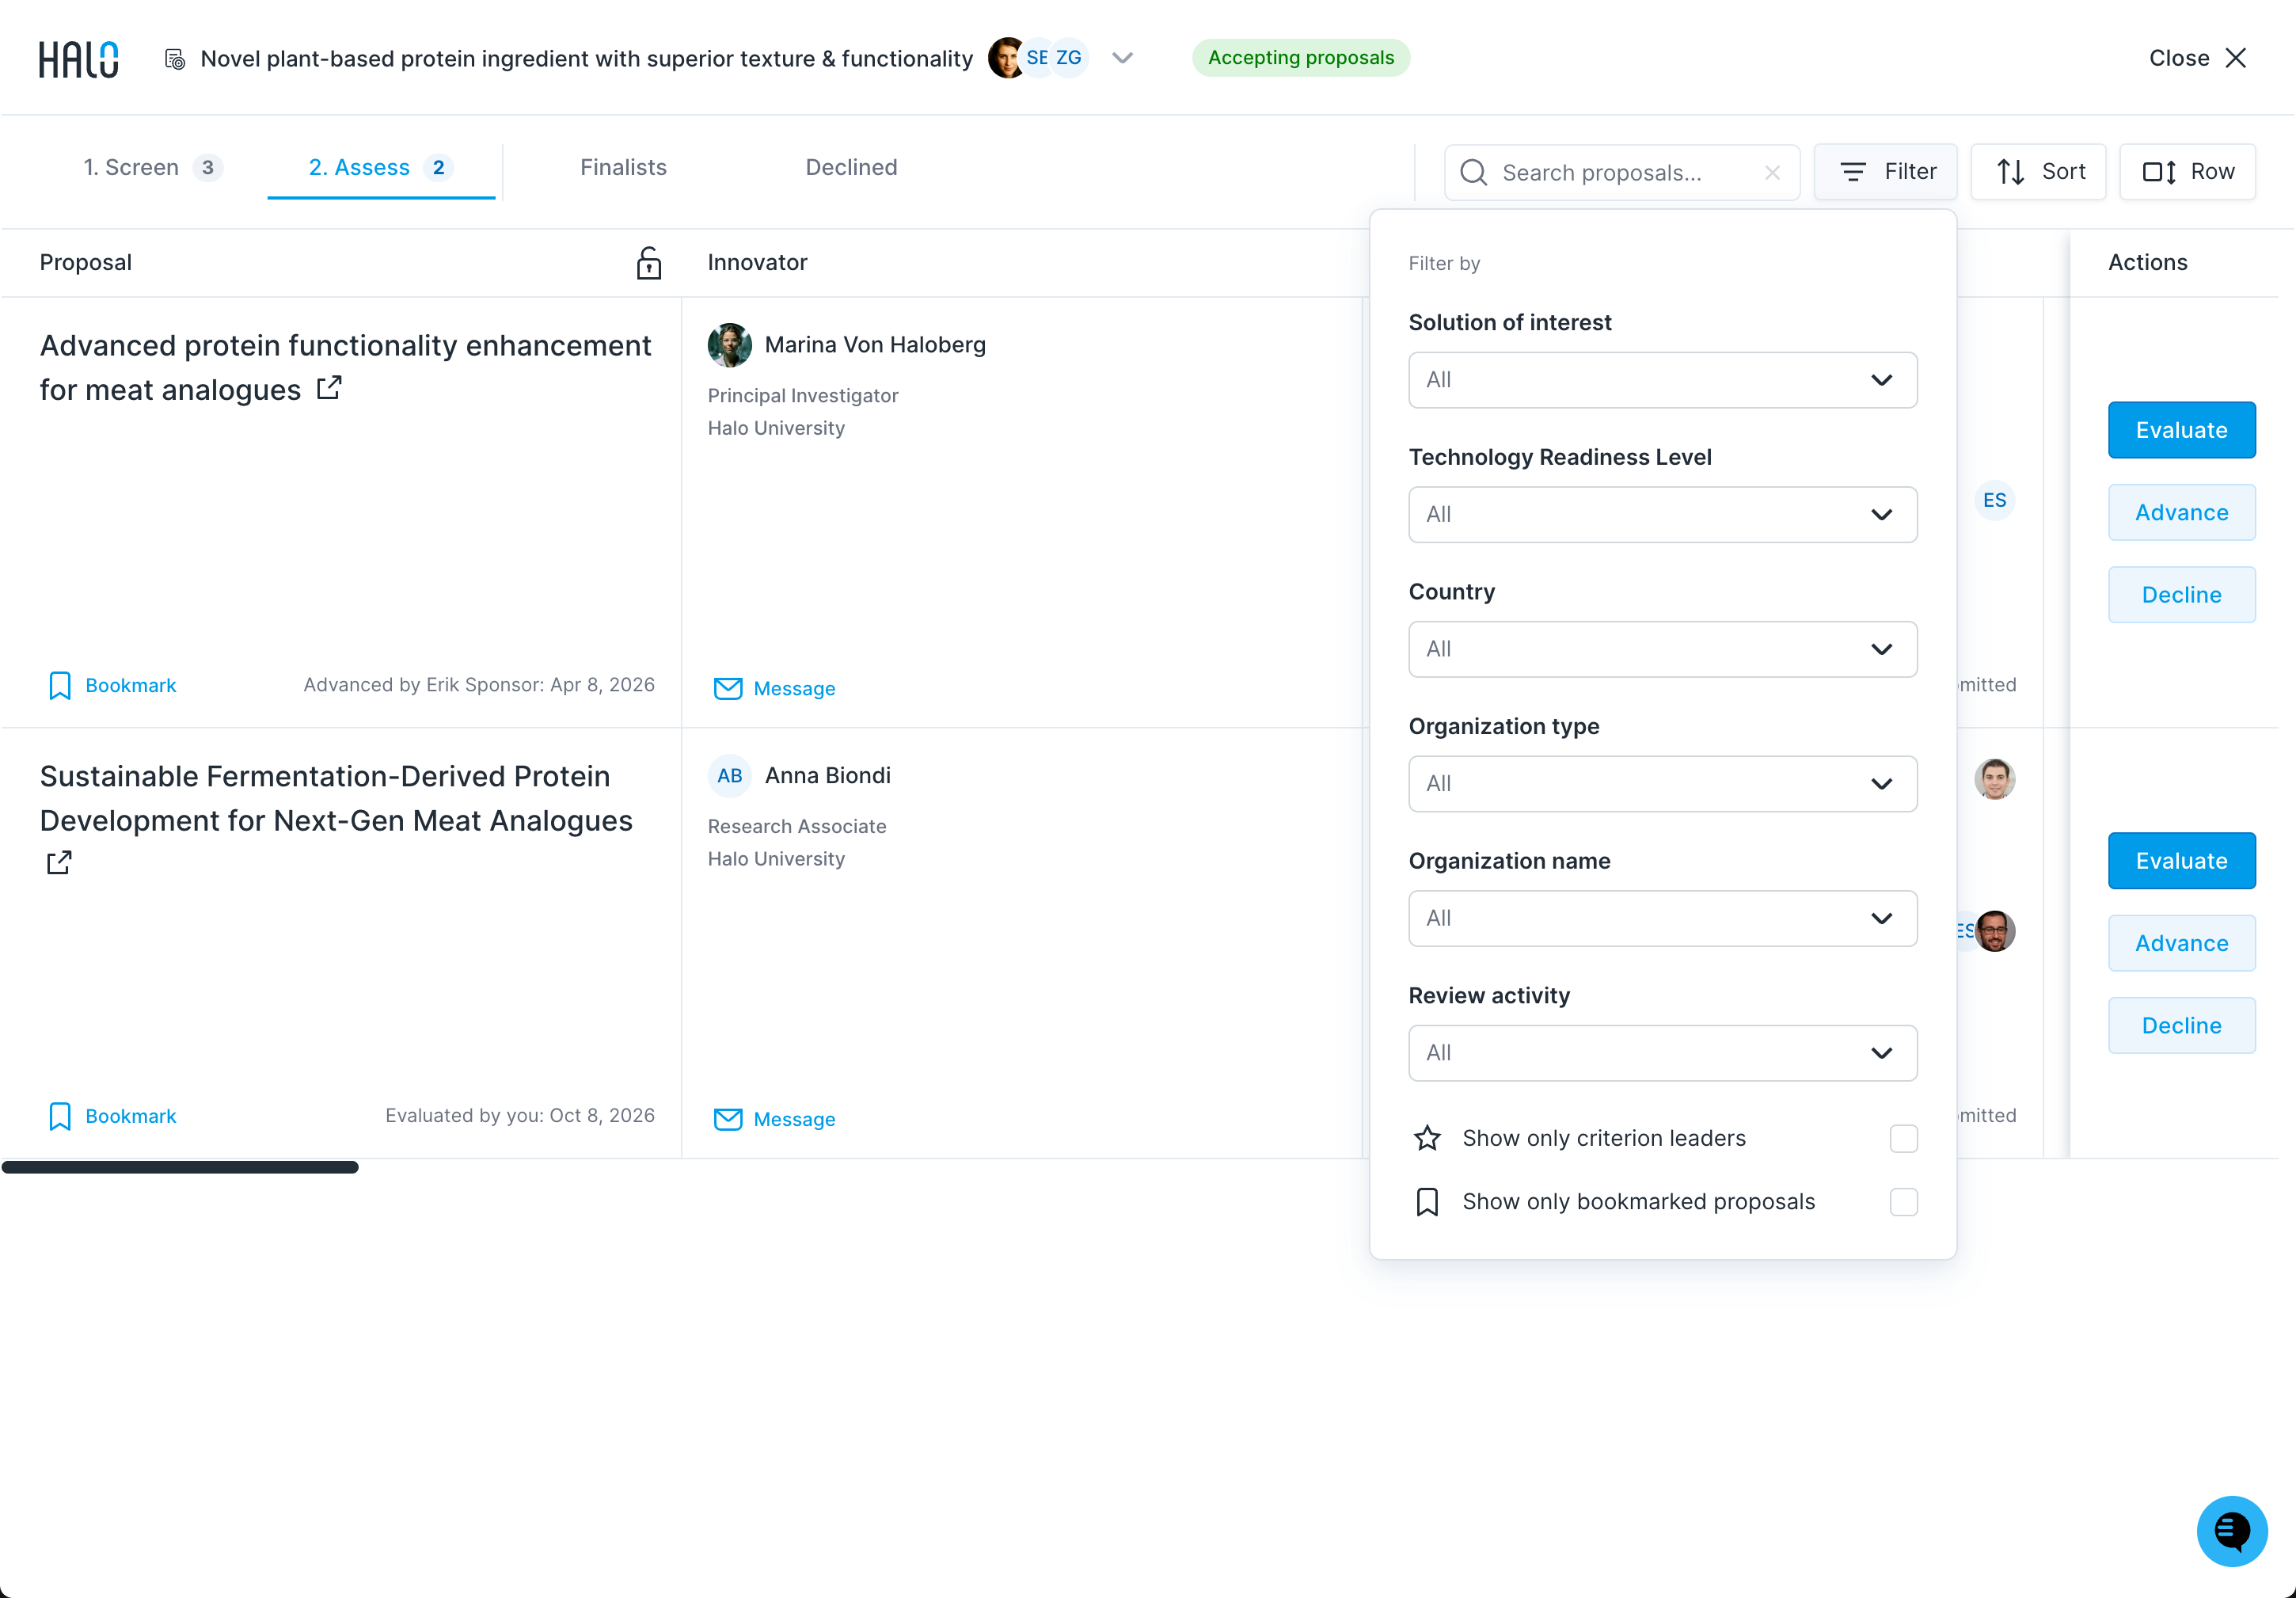Open the Country filter dropdown
This screenshot has width=2296, height=1598.
1662,650
